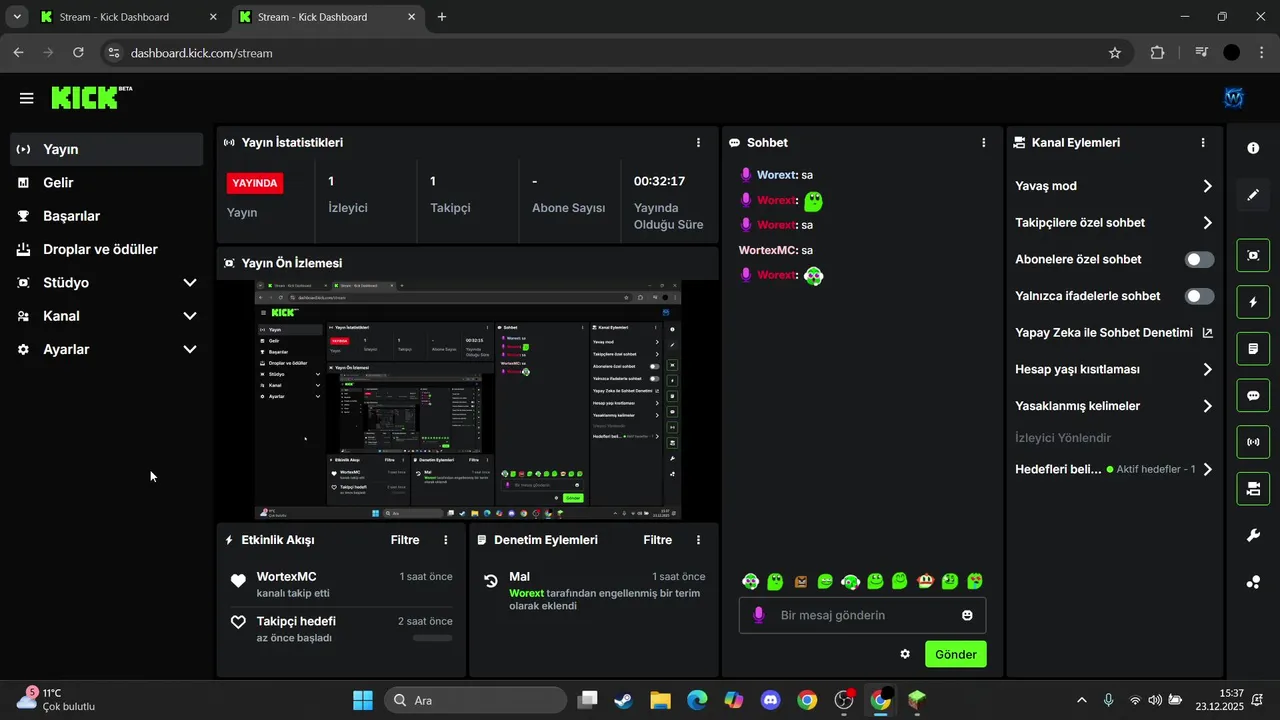Open Yasaklanmış kelimeler arrow
Viewport: 1280px width, 720px height.
(x=1207, y=406)
